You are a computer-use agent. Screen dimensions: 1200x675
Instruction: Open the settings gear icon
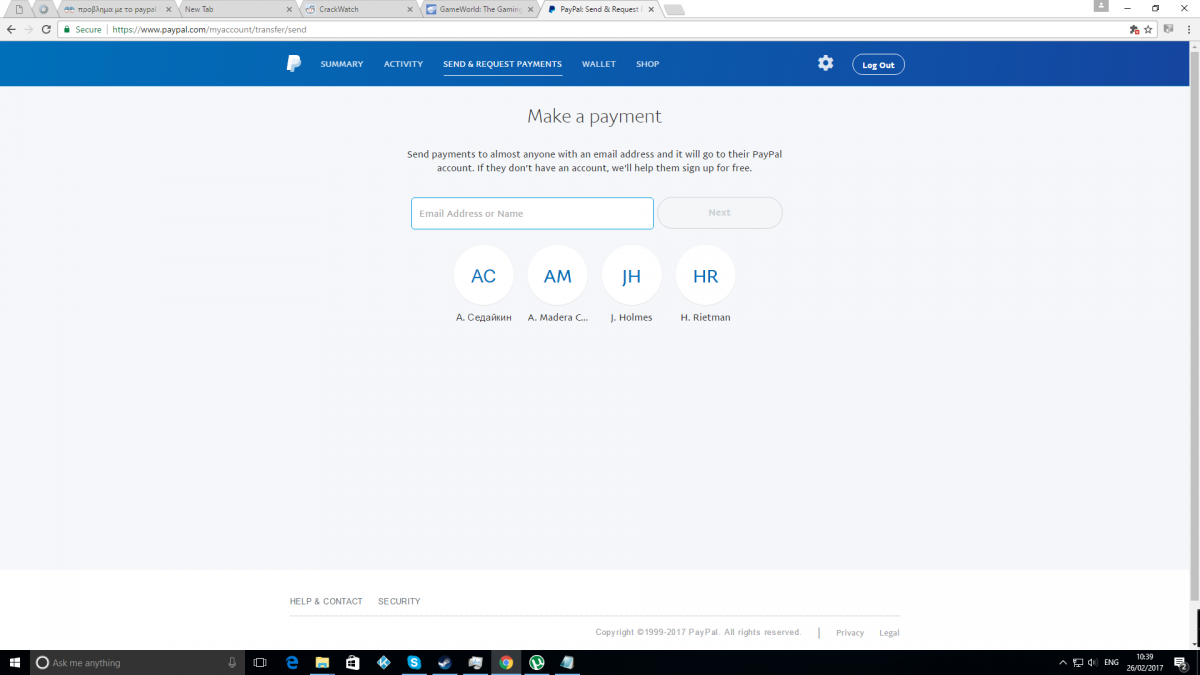click(x=825, y=63)
